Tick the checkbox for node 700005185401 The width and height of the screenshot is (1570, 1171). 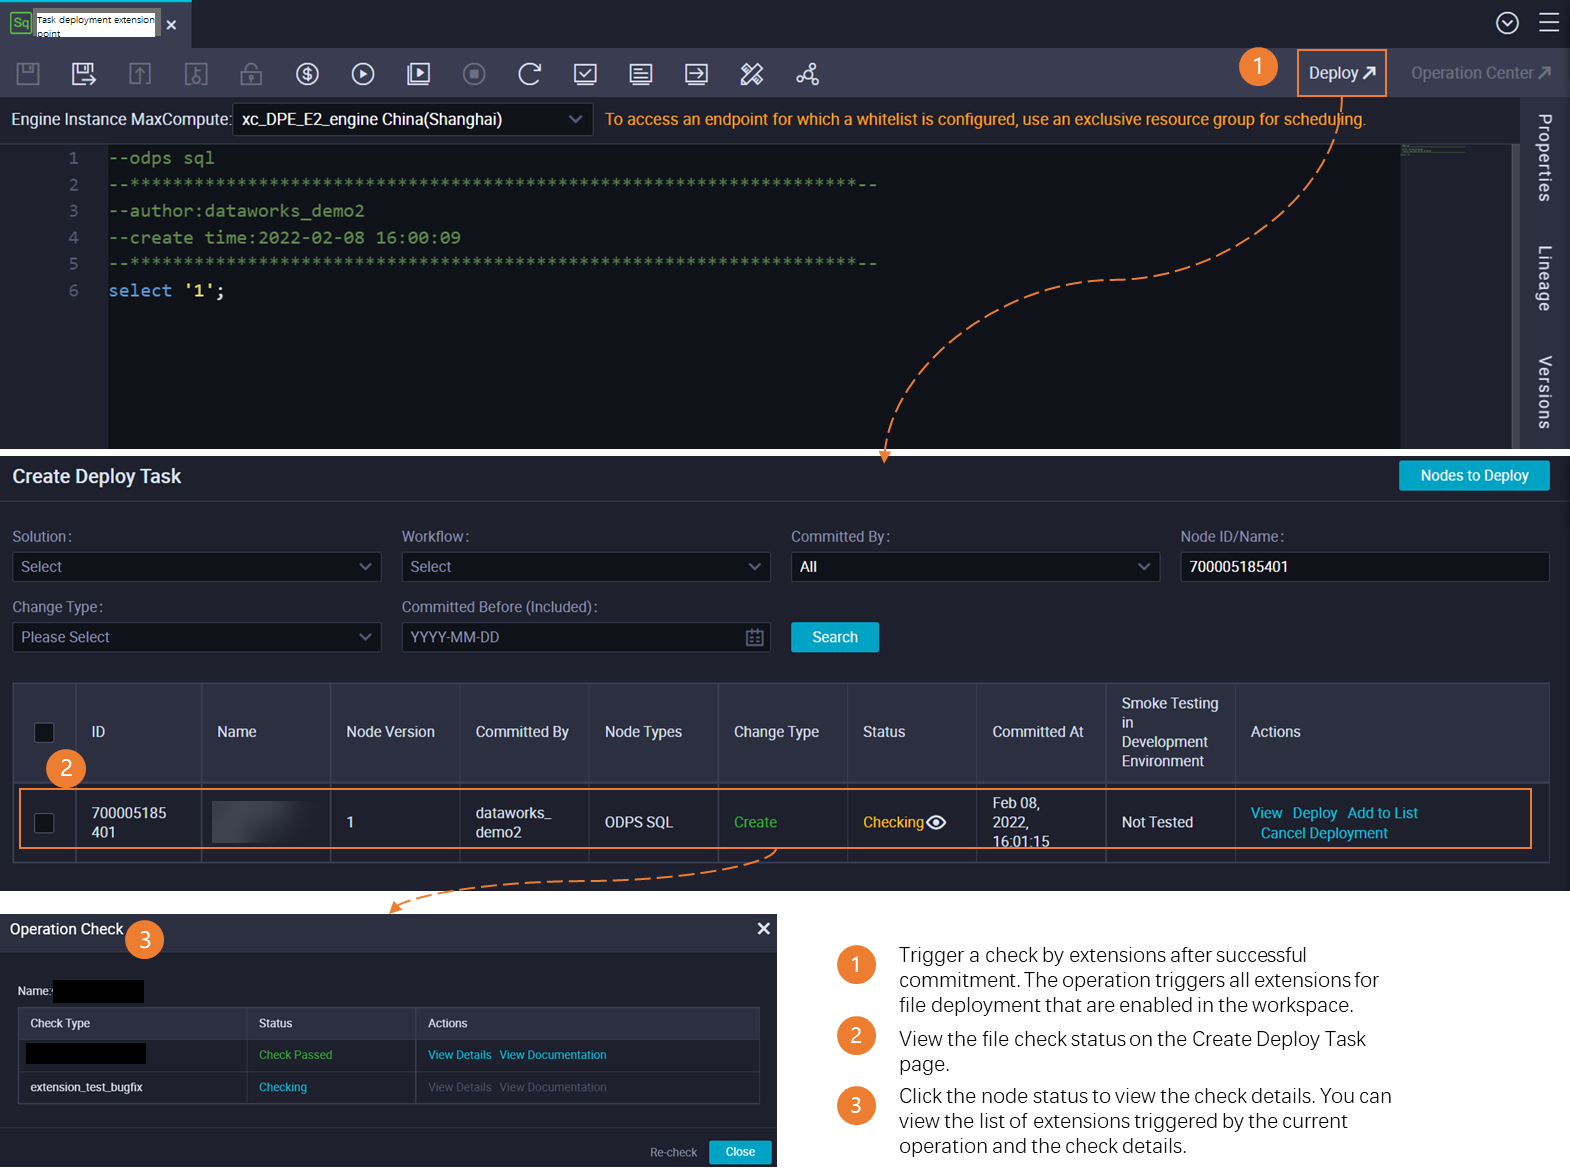click(x=44, y=822)
